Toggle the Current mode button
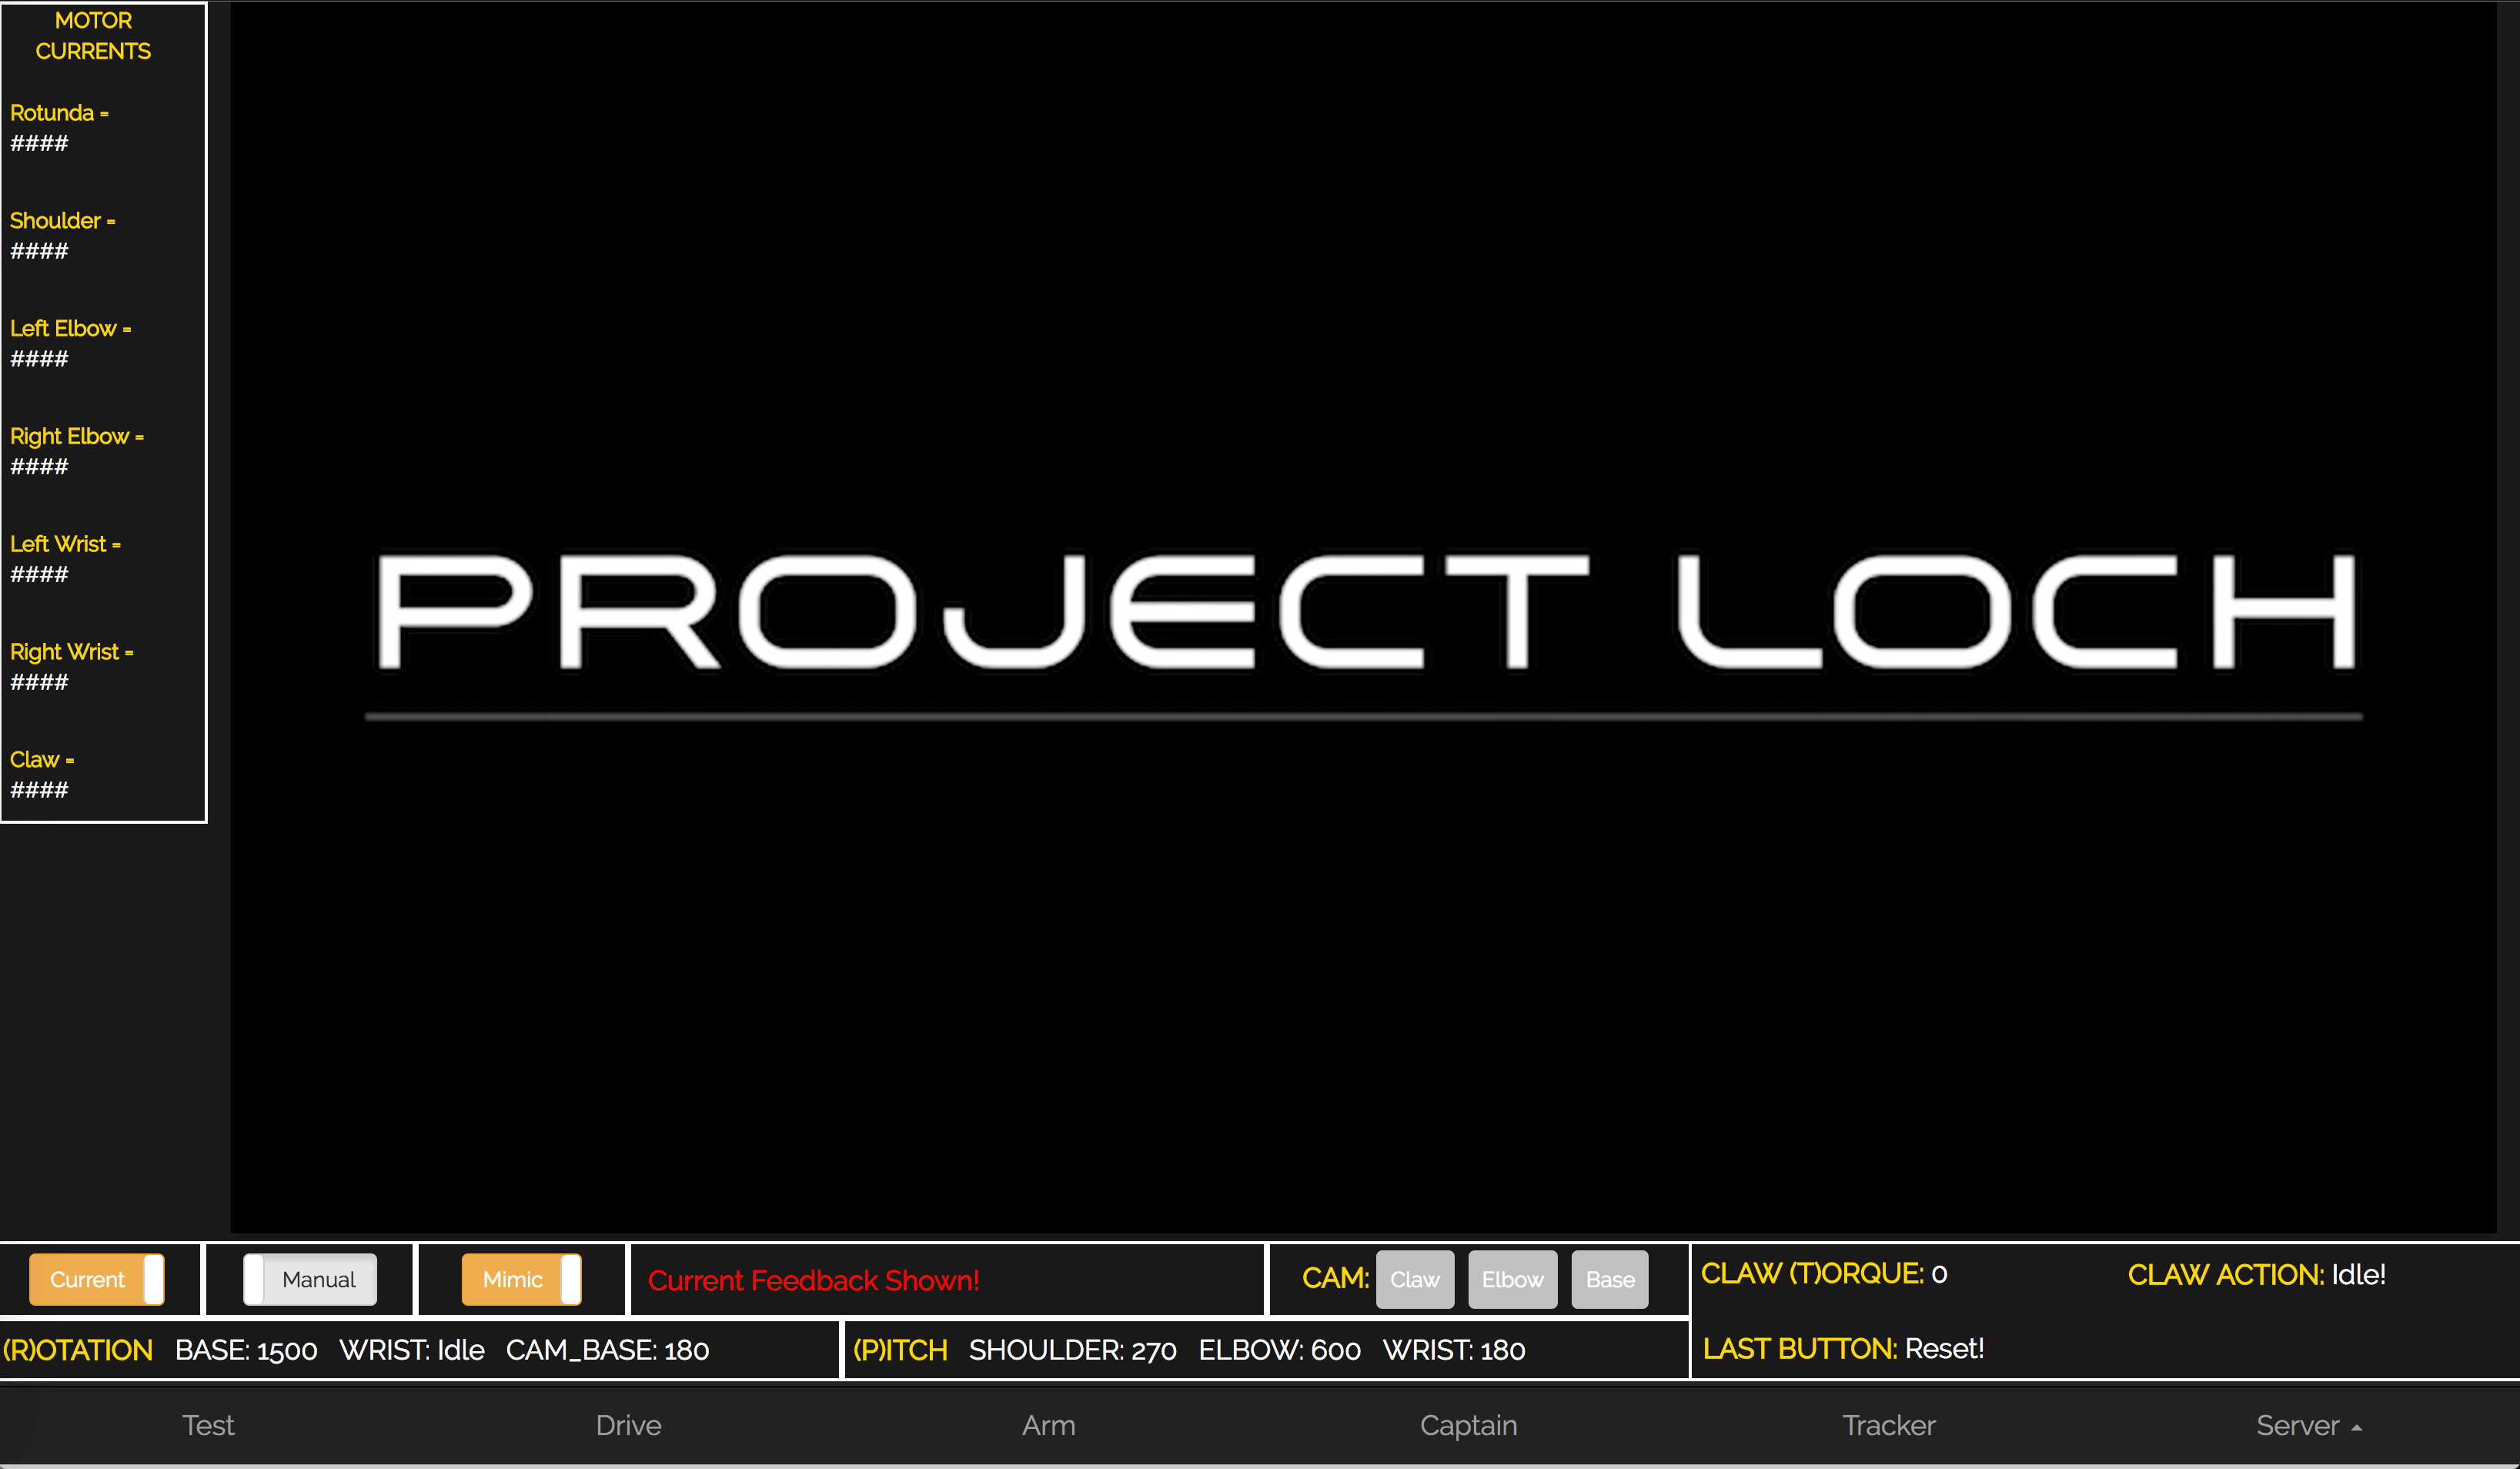This screenshot has width=2520, height=1469. [x=96, y=1278]
